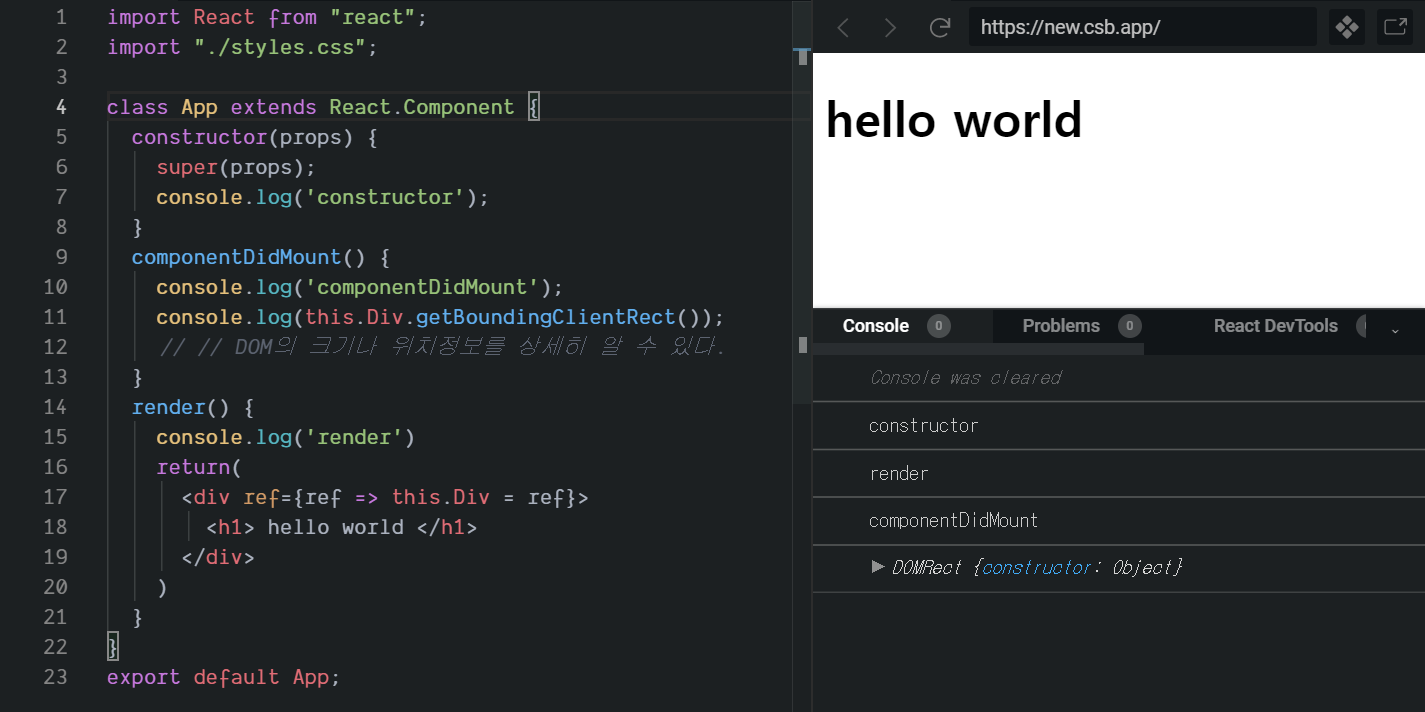1425x712 pixels.
Task: Place cursor on componentDidMount method name
Action: (236, 257)
